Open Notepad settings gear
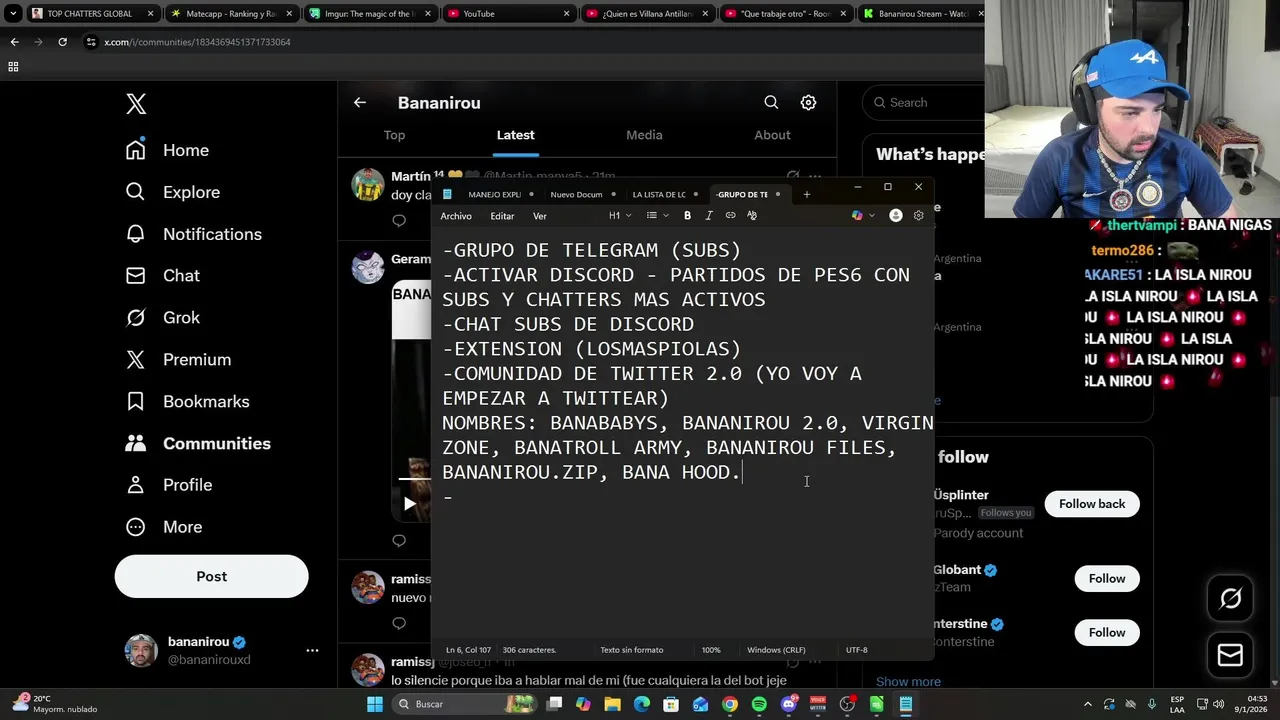The height and width of the screenshot is (720, 1280). point(918,215)
